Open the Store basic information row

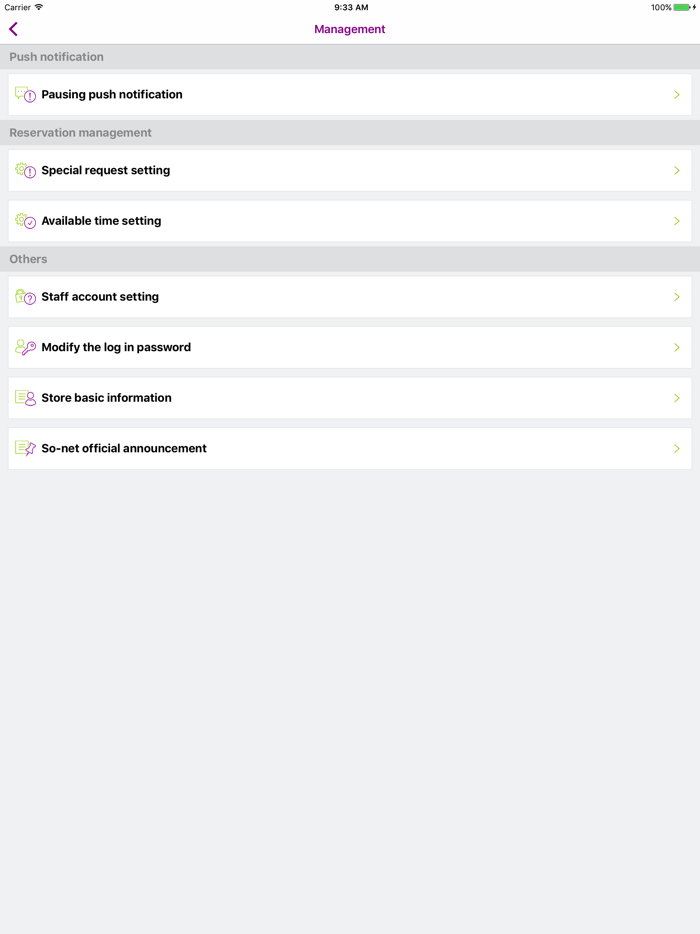(350, 397)
